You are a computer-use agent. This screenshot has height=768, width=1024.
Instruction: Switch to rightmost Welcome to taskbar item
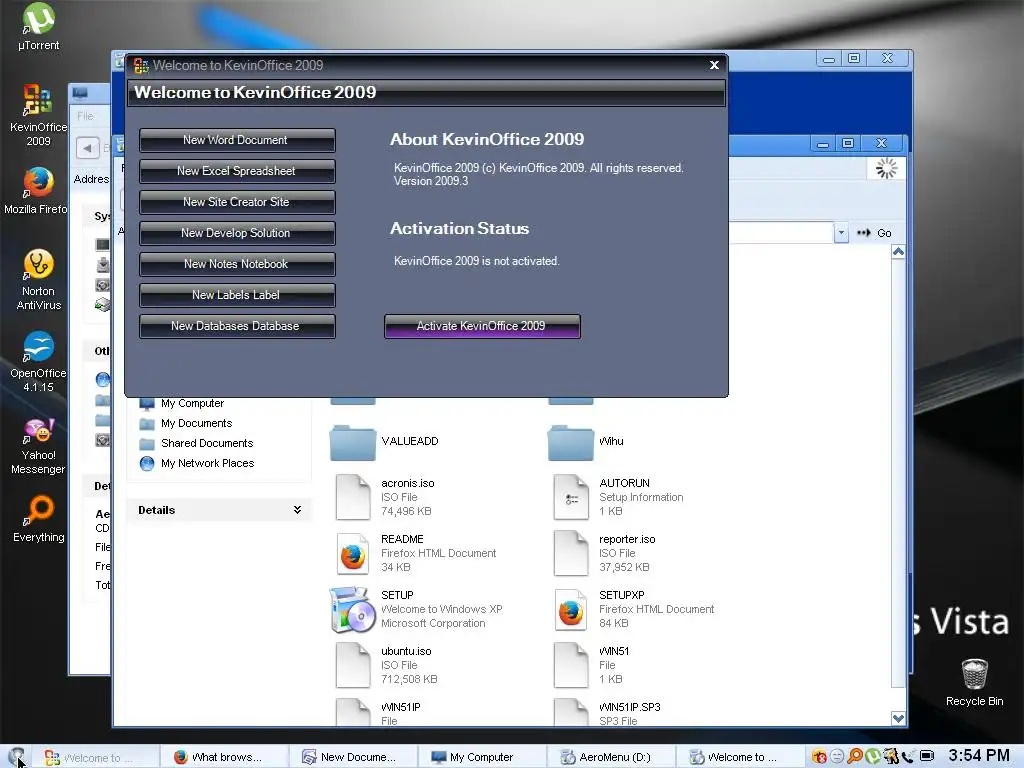click(x=739, y=757)
